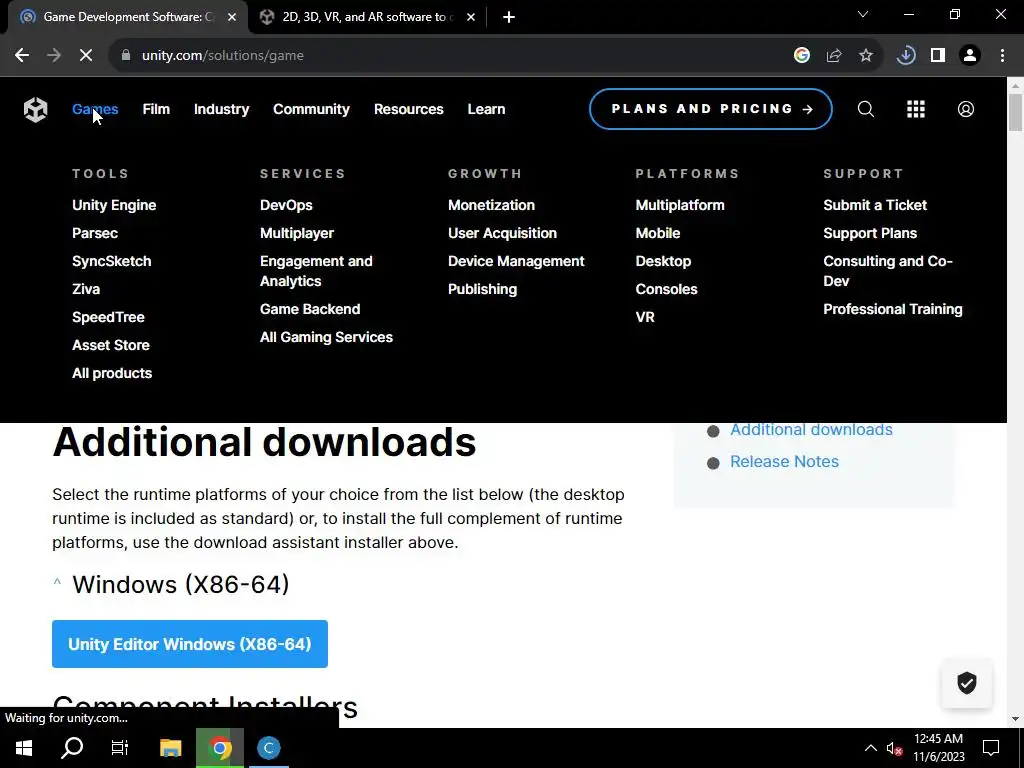Bookmark this page with the star icon
This screenshot has height=768, width=1024.
[x=865, y=56]
